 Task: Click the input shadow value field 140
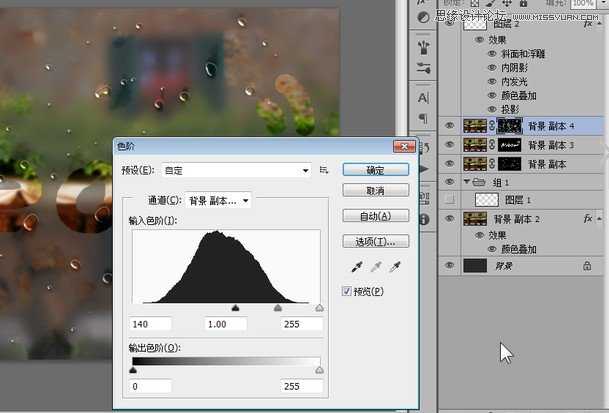pos(151,325)
